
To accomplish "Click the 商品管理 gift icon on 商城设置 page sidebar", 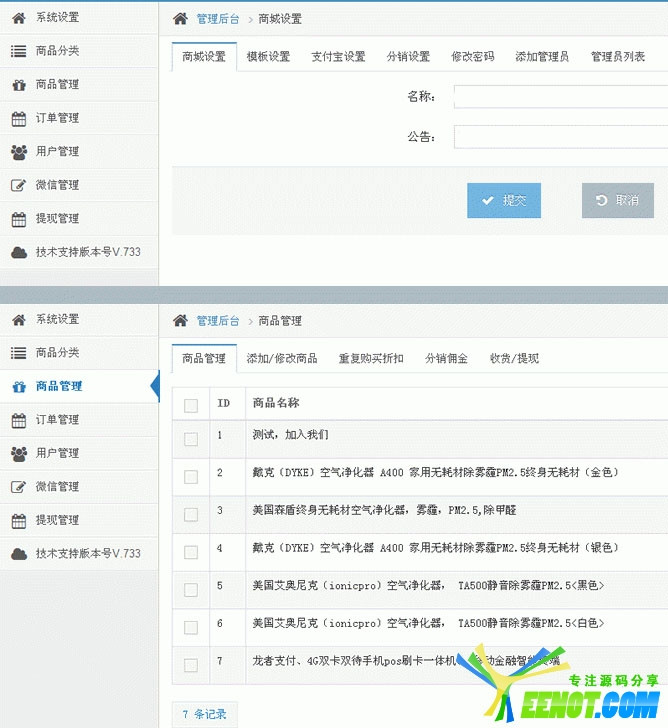I will (19, 85).
